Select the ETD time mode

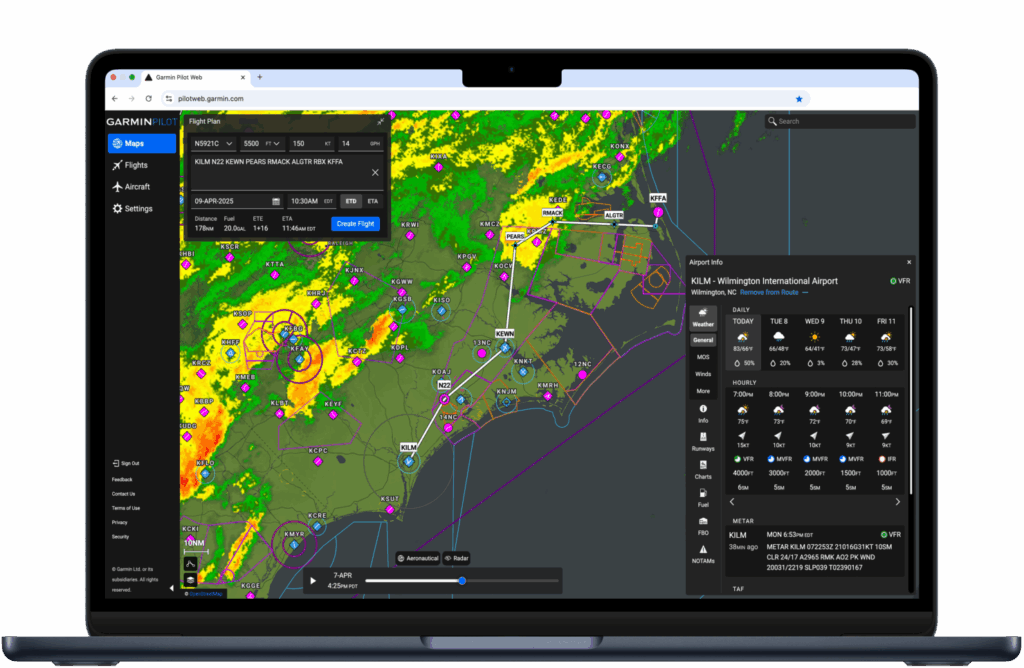[351, 201]
